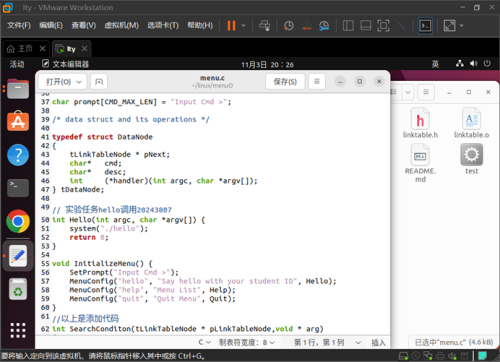The image size is (500, 362).
Task: Change the 制表符宽度: 8 tab width setting
Action: coord(247,342)
